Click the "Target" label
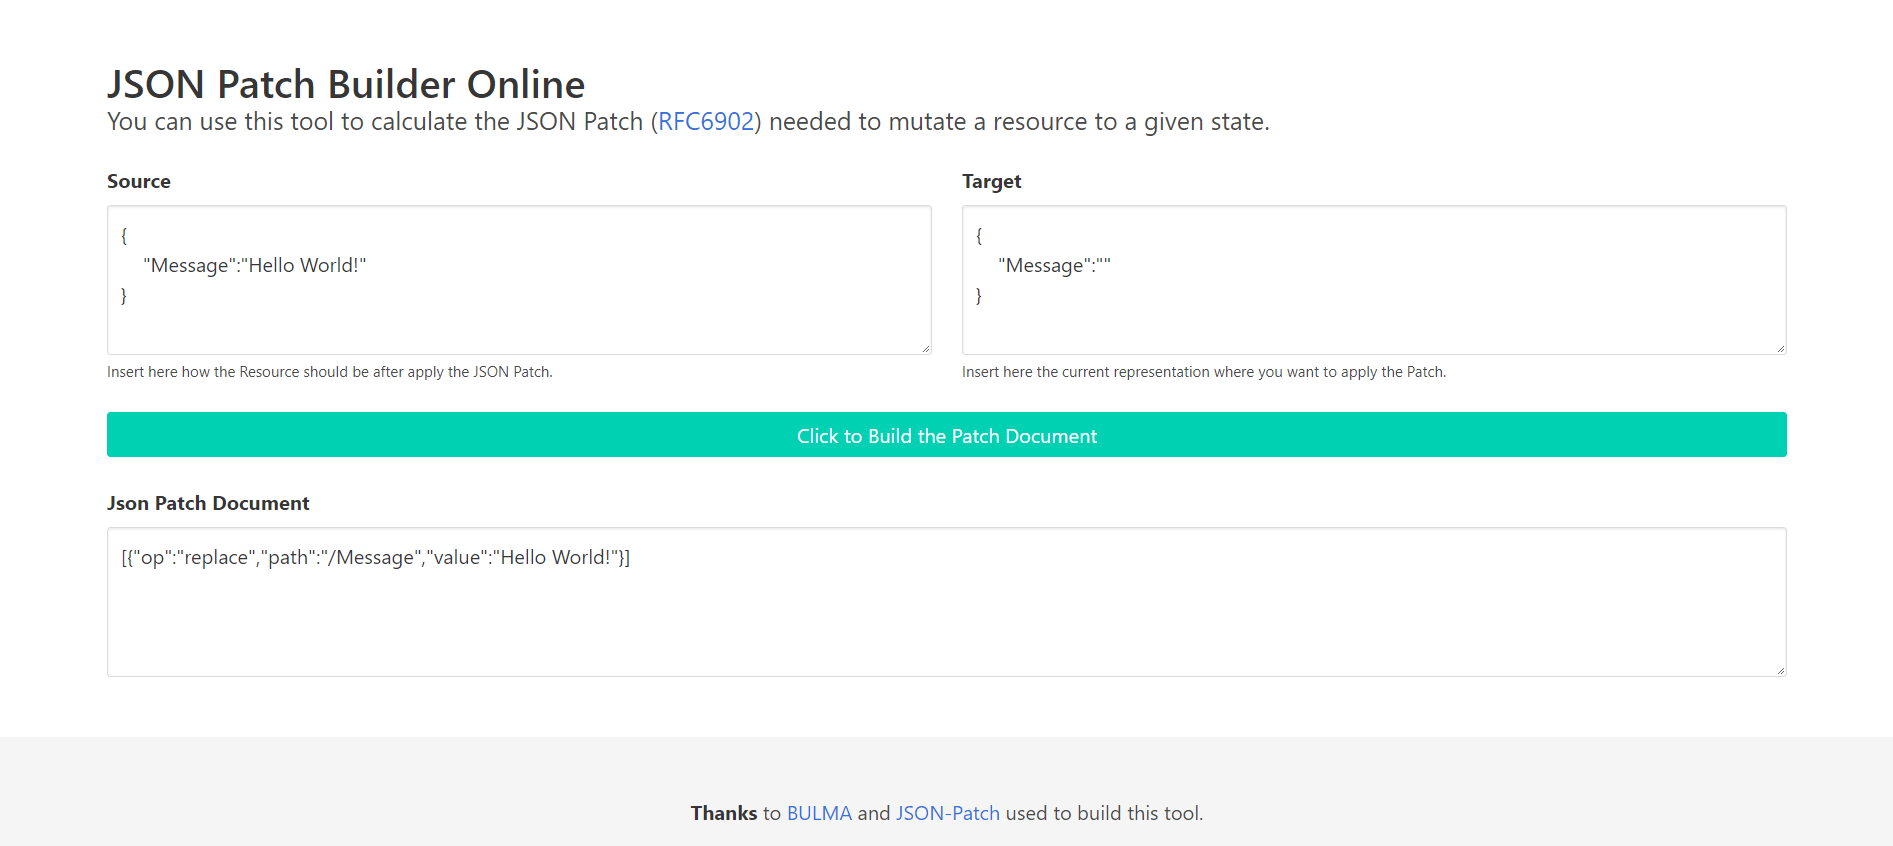 click(x=991, y=181)
